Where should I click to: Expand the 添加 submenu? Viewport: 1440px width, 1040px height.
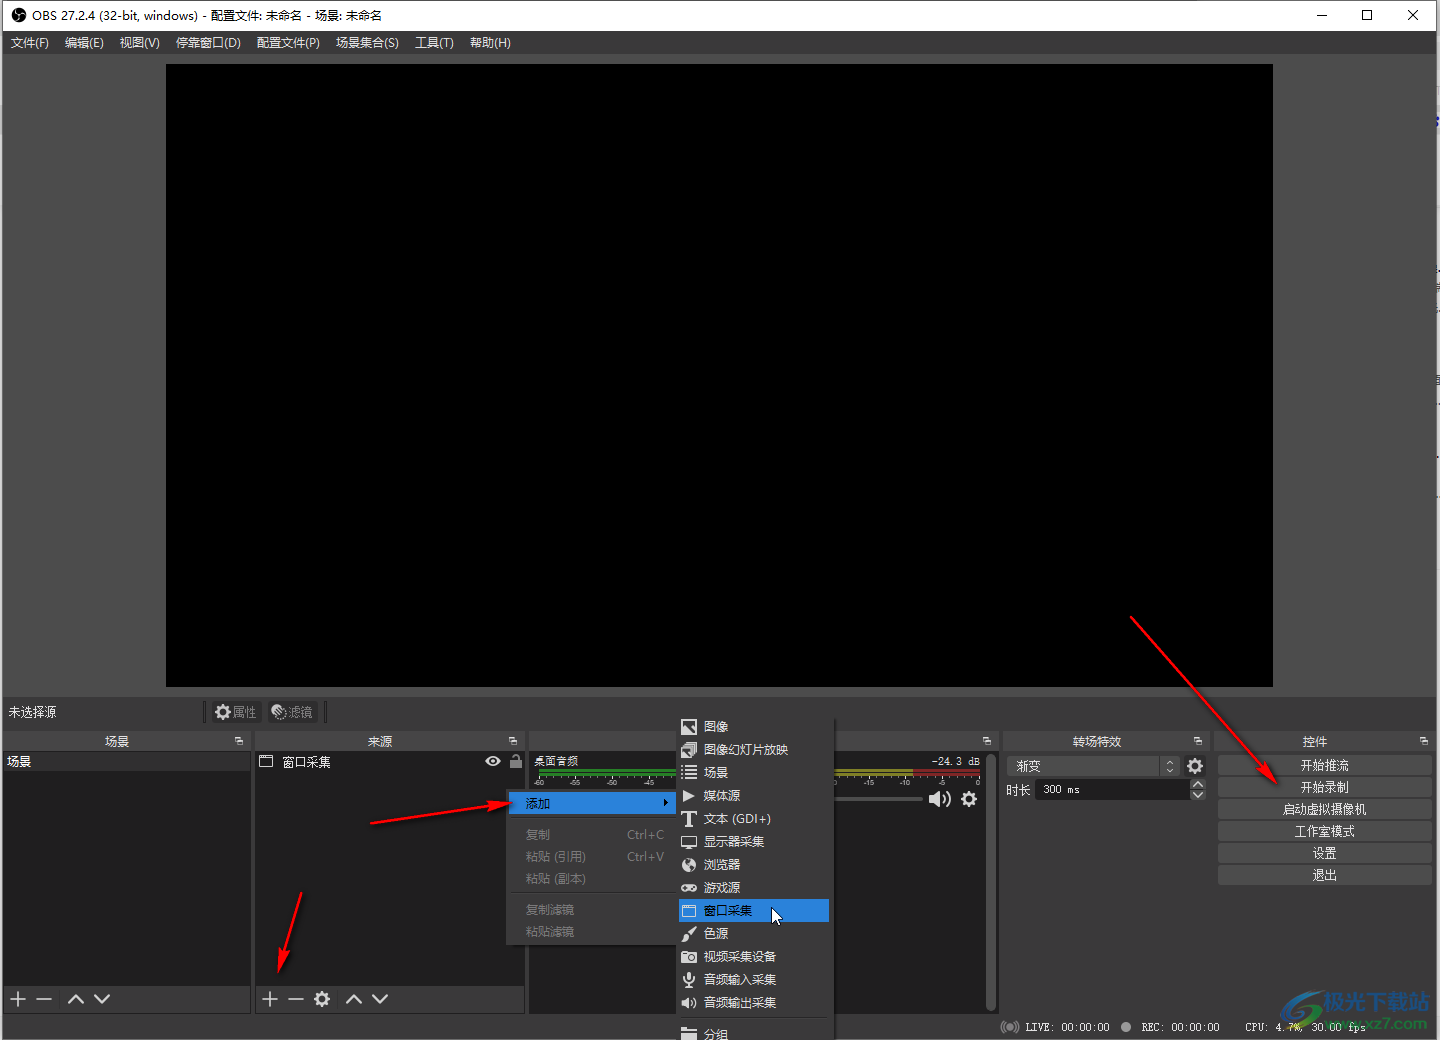(590, 803)
